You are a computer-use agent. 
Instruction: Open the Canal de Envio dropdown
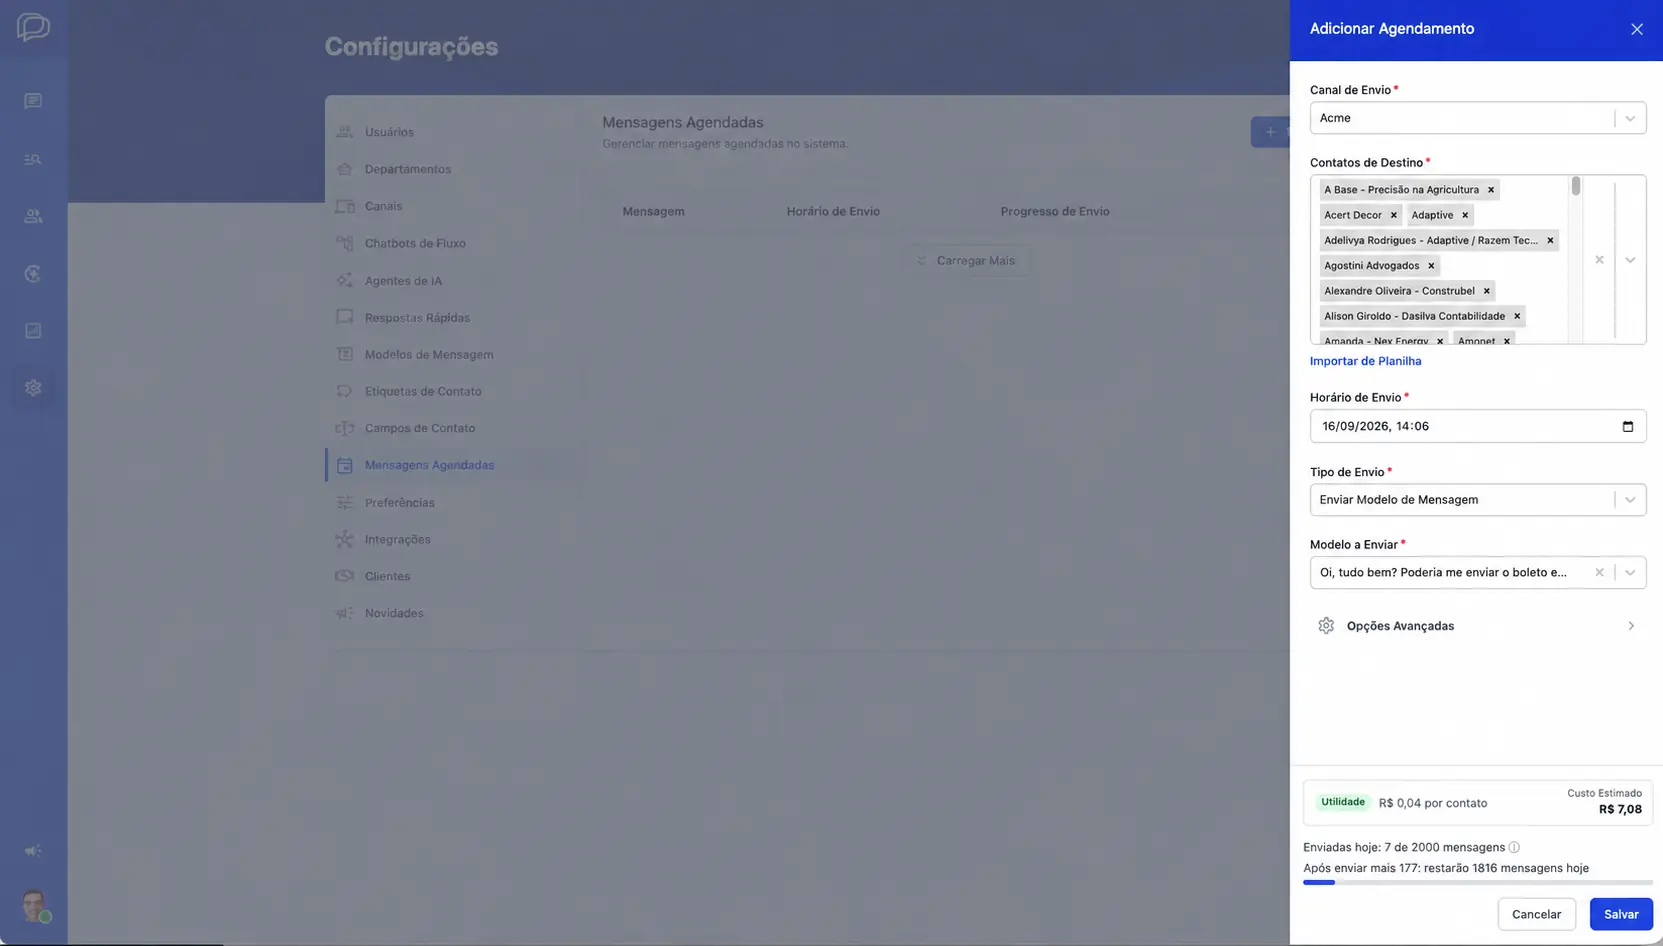coord(1477,118)
